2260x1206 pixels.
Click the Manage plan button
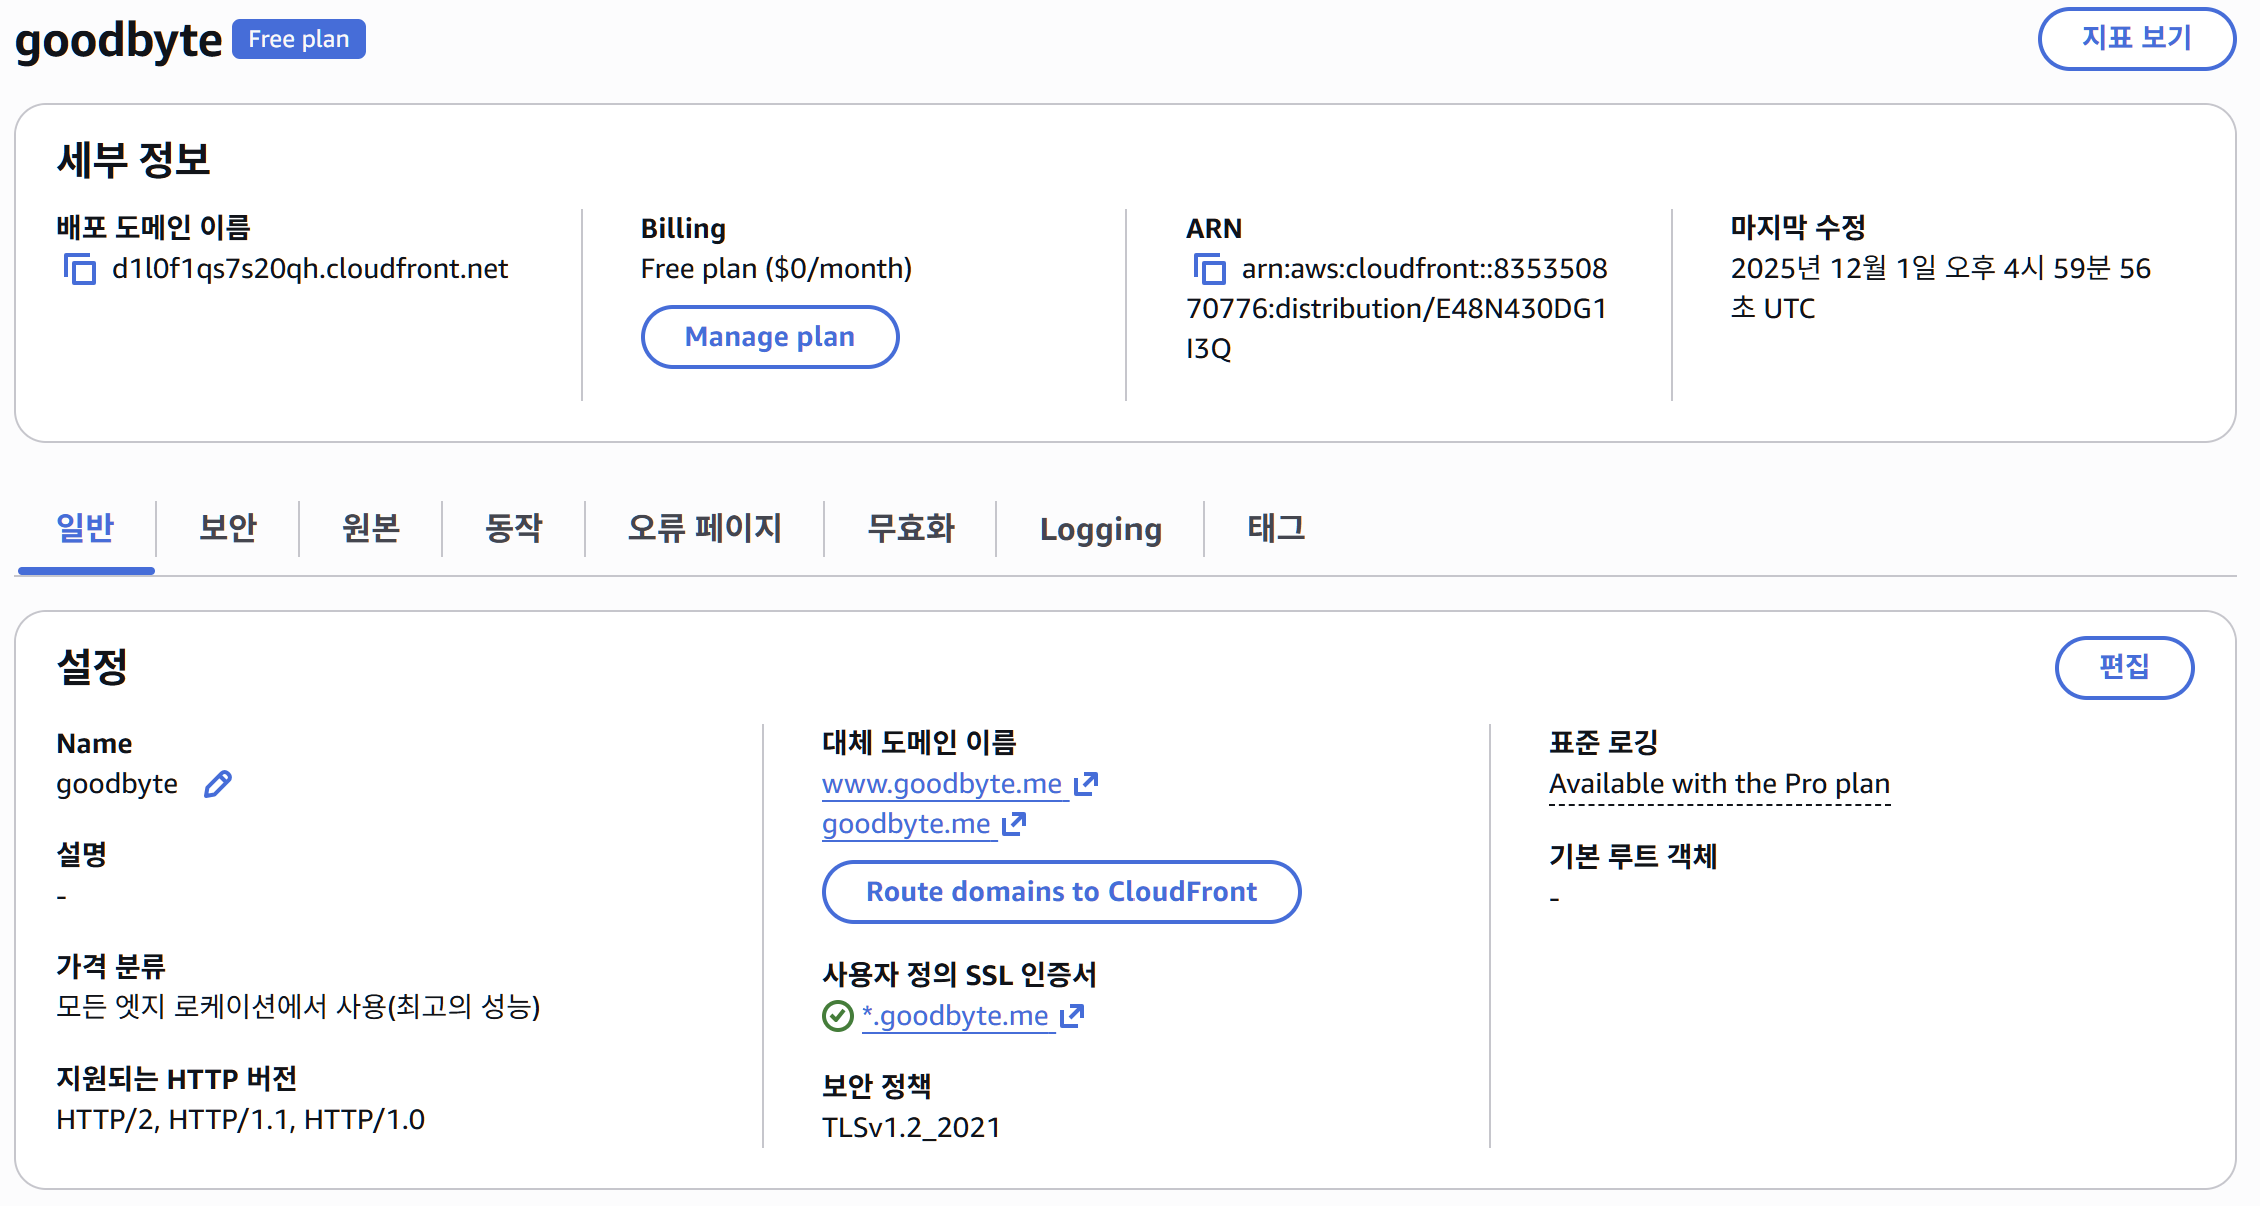(768, 337)
